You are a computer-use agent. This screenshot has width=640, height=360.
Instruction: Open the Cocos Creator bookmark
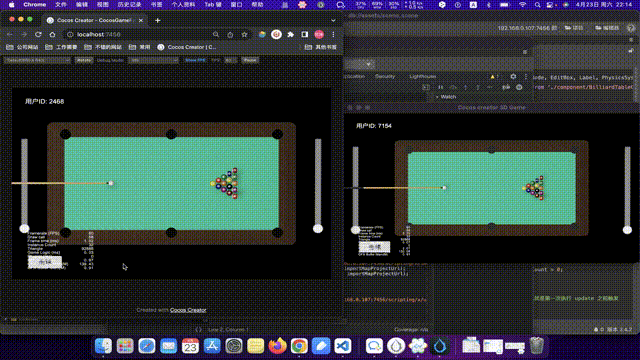click(x=187, y=47)
